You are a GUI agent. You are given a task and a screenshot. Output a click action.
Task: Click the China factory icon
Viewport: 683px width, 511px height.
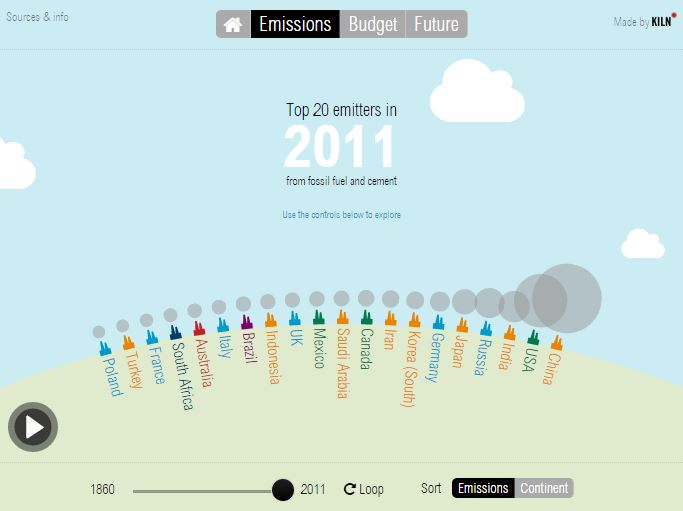pyautogui.click(x=557, y=342)
